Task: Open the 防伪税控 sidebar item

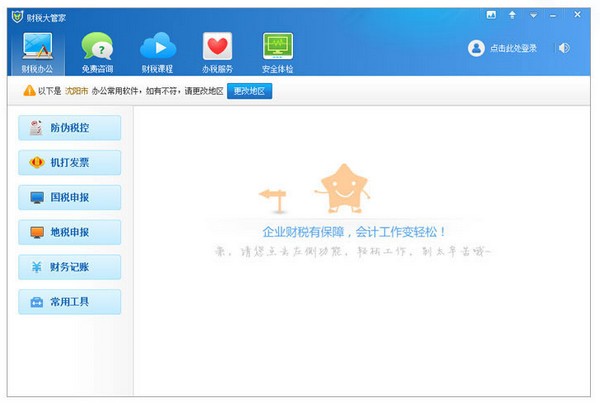Action: [69, 128]
